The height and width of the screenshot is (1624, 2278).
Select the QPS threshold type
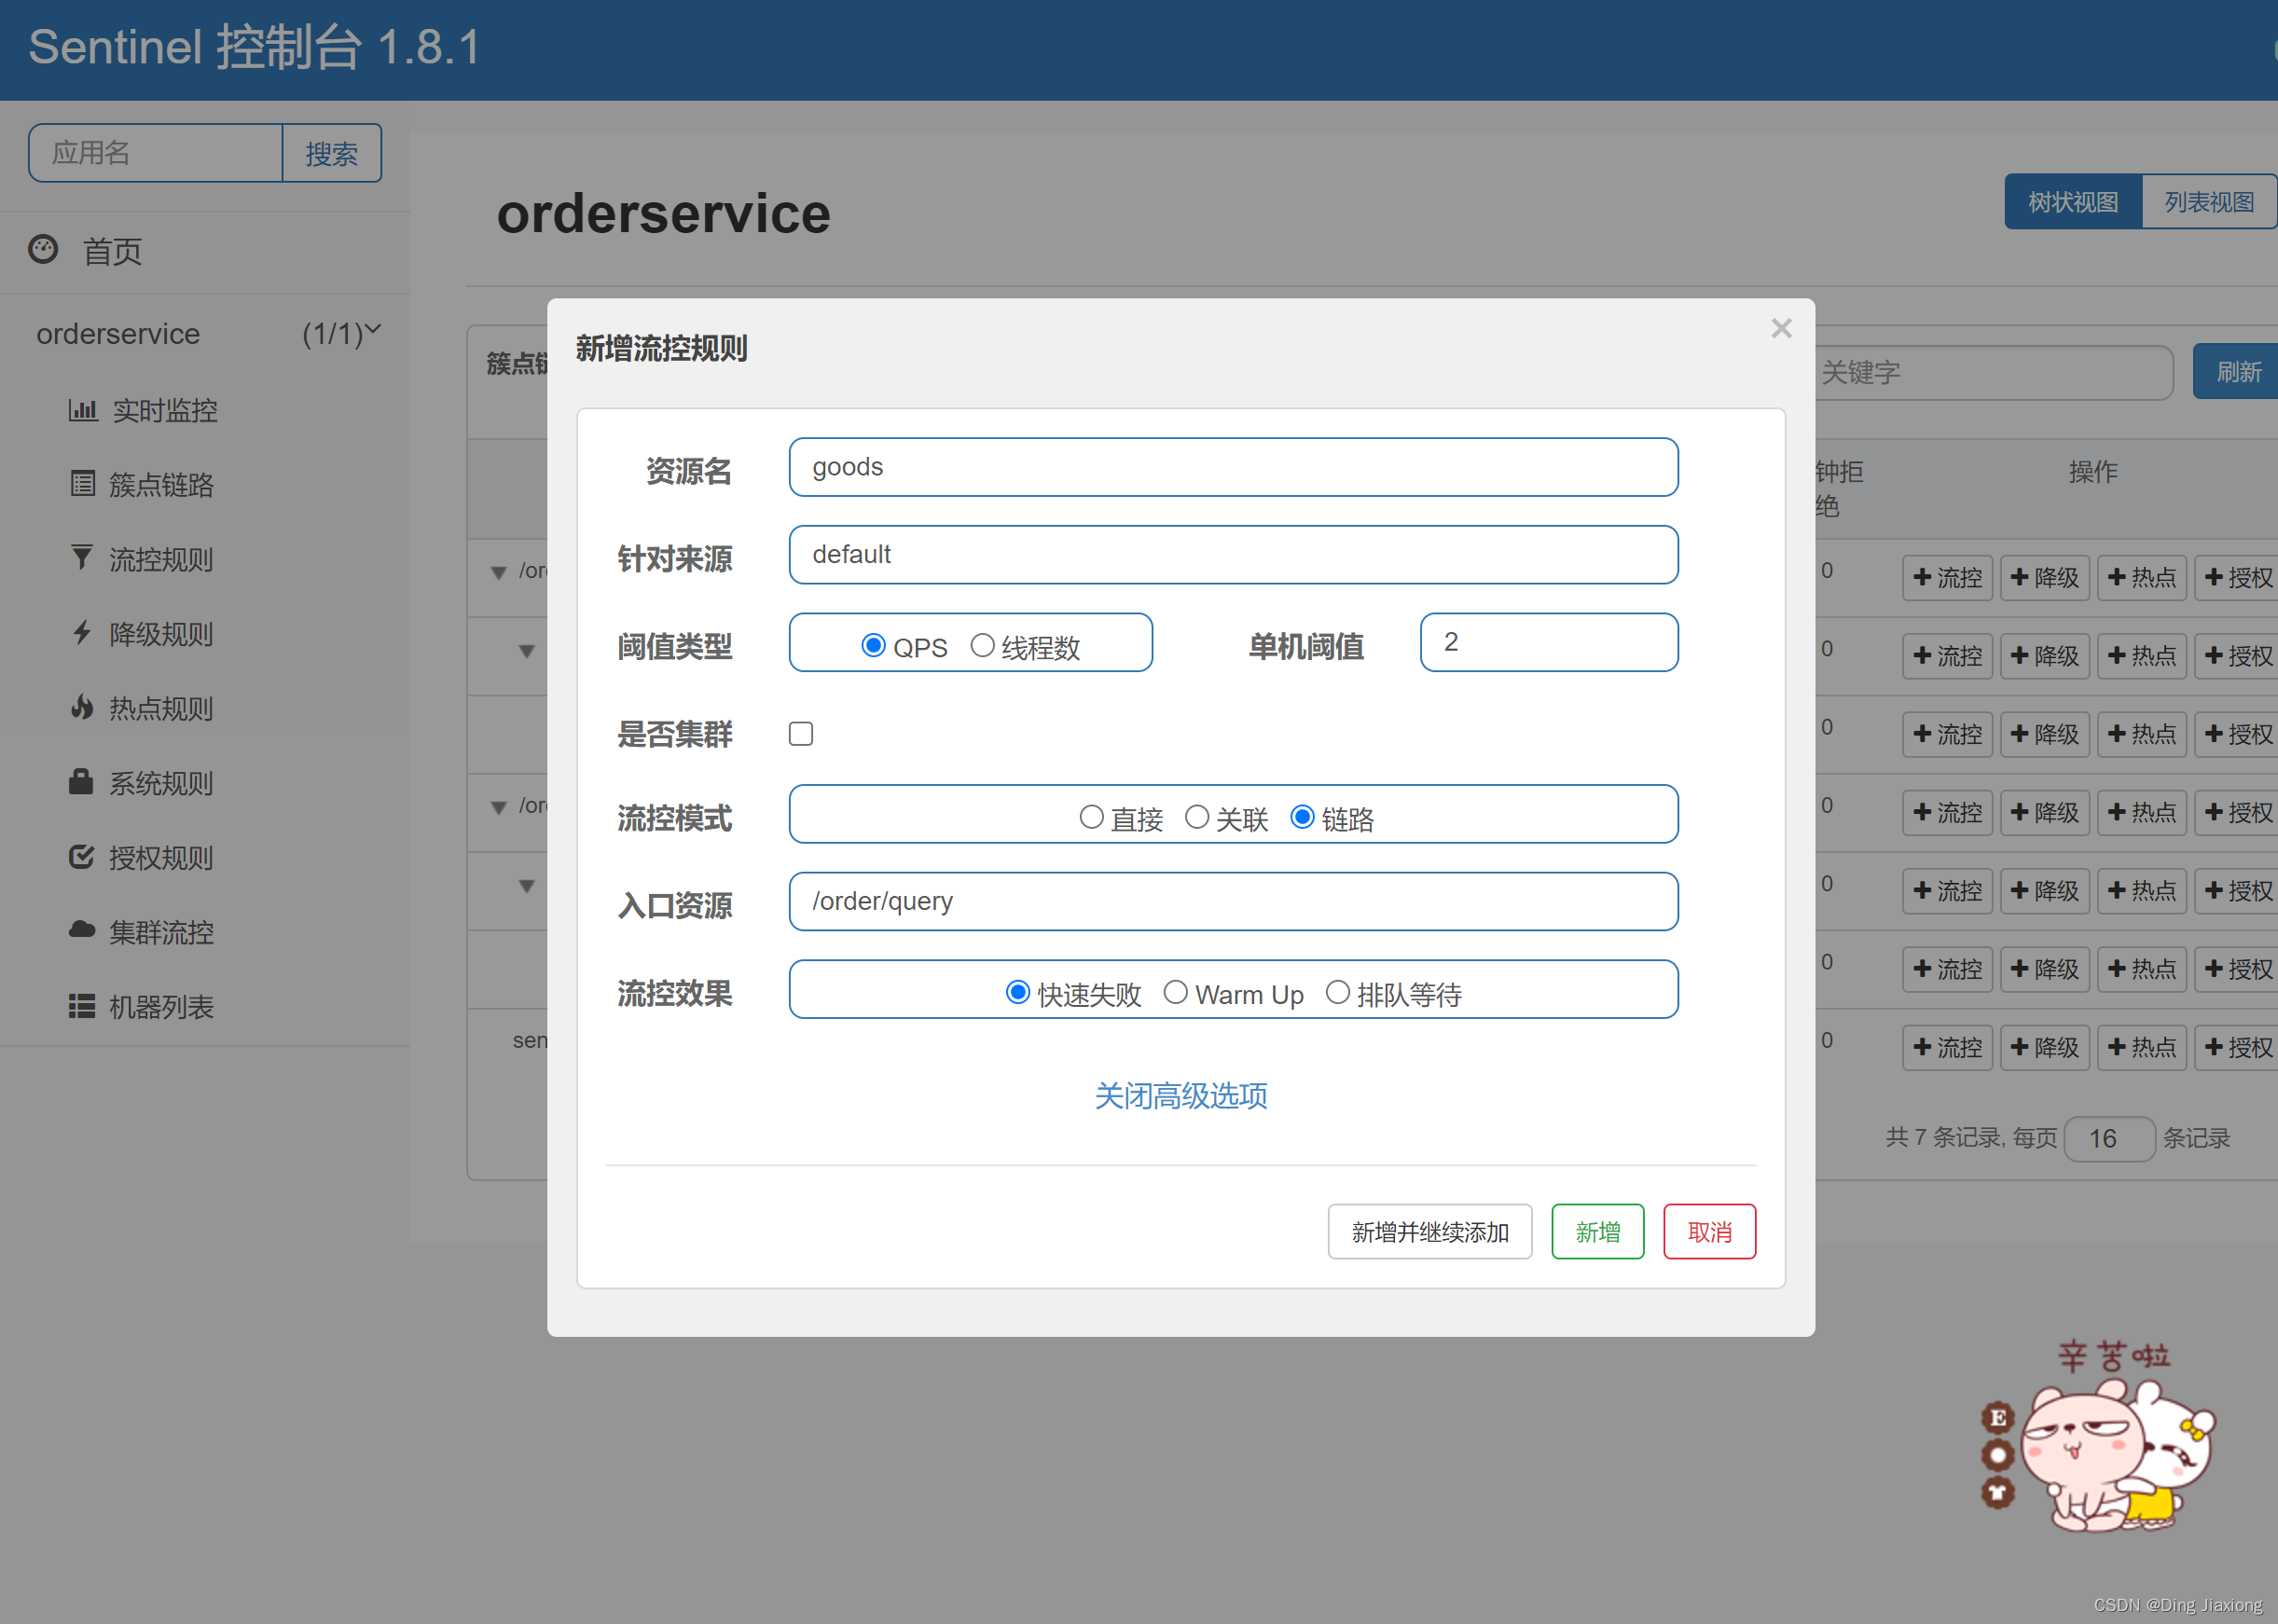(x=873, y=645)
